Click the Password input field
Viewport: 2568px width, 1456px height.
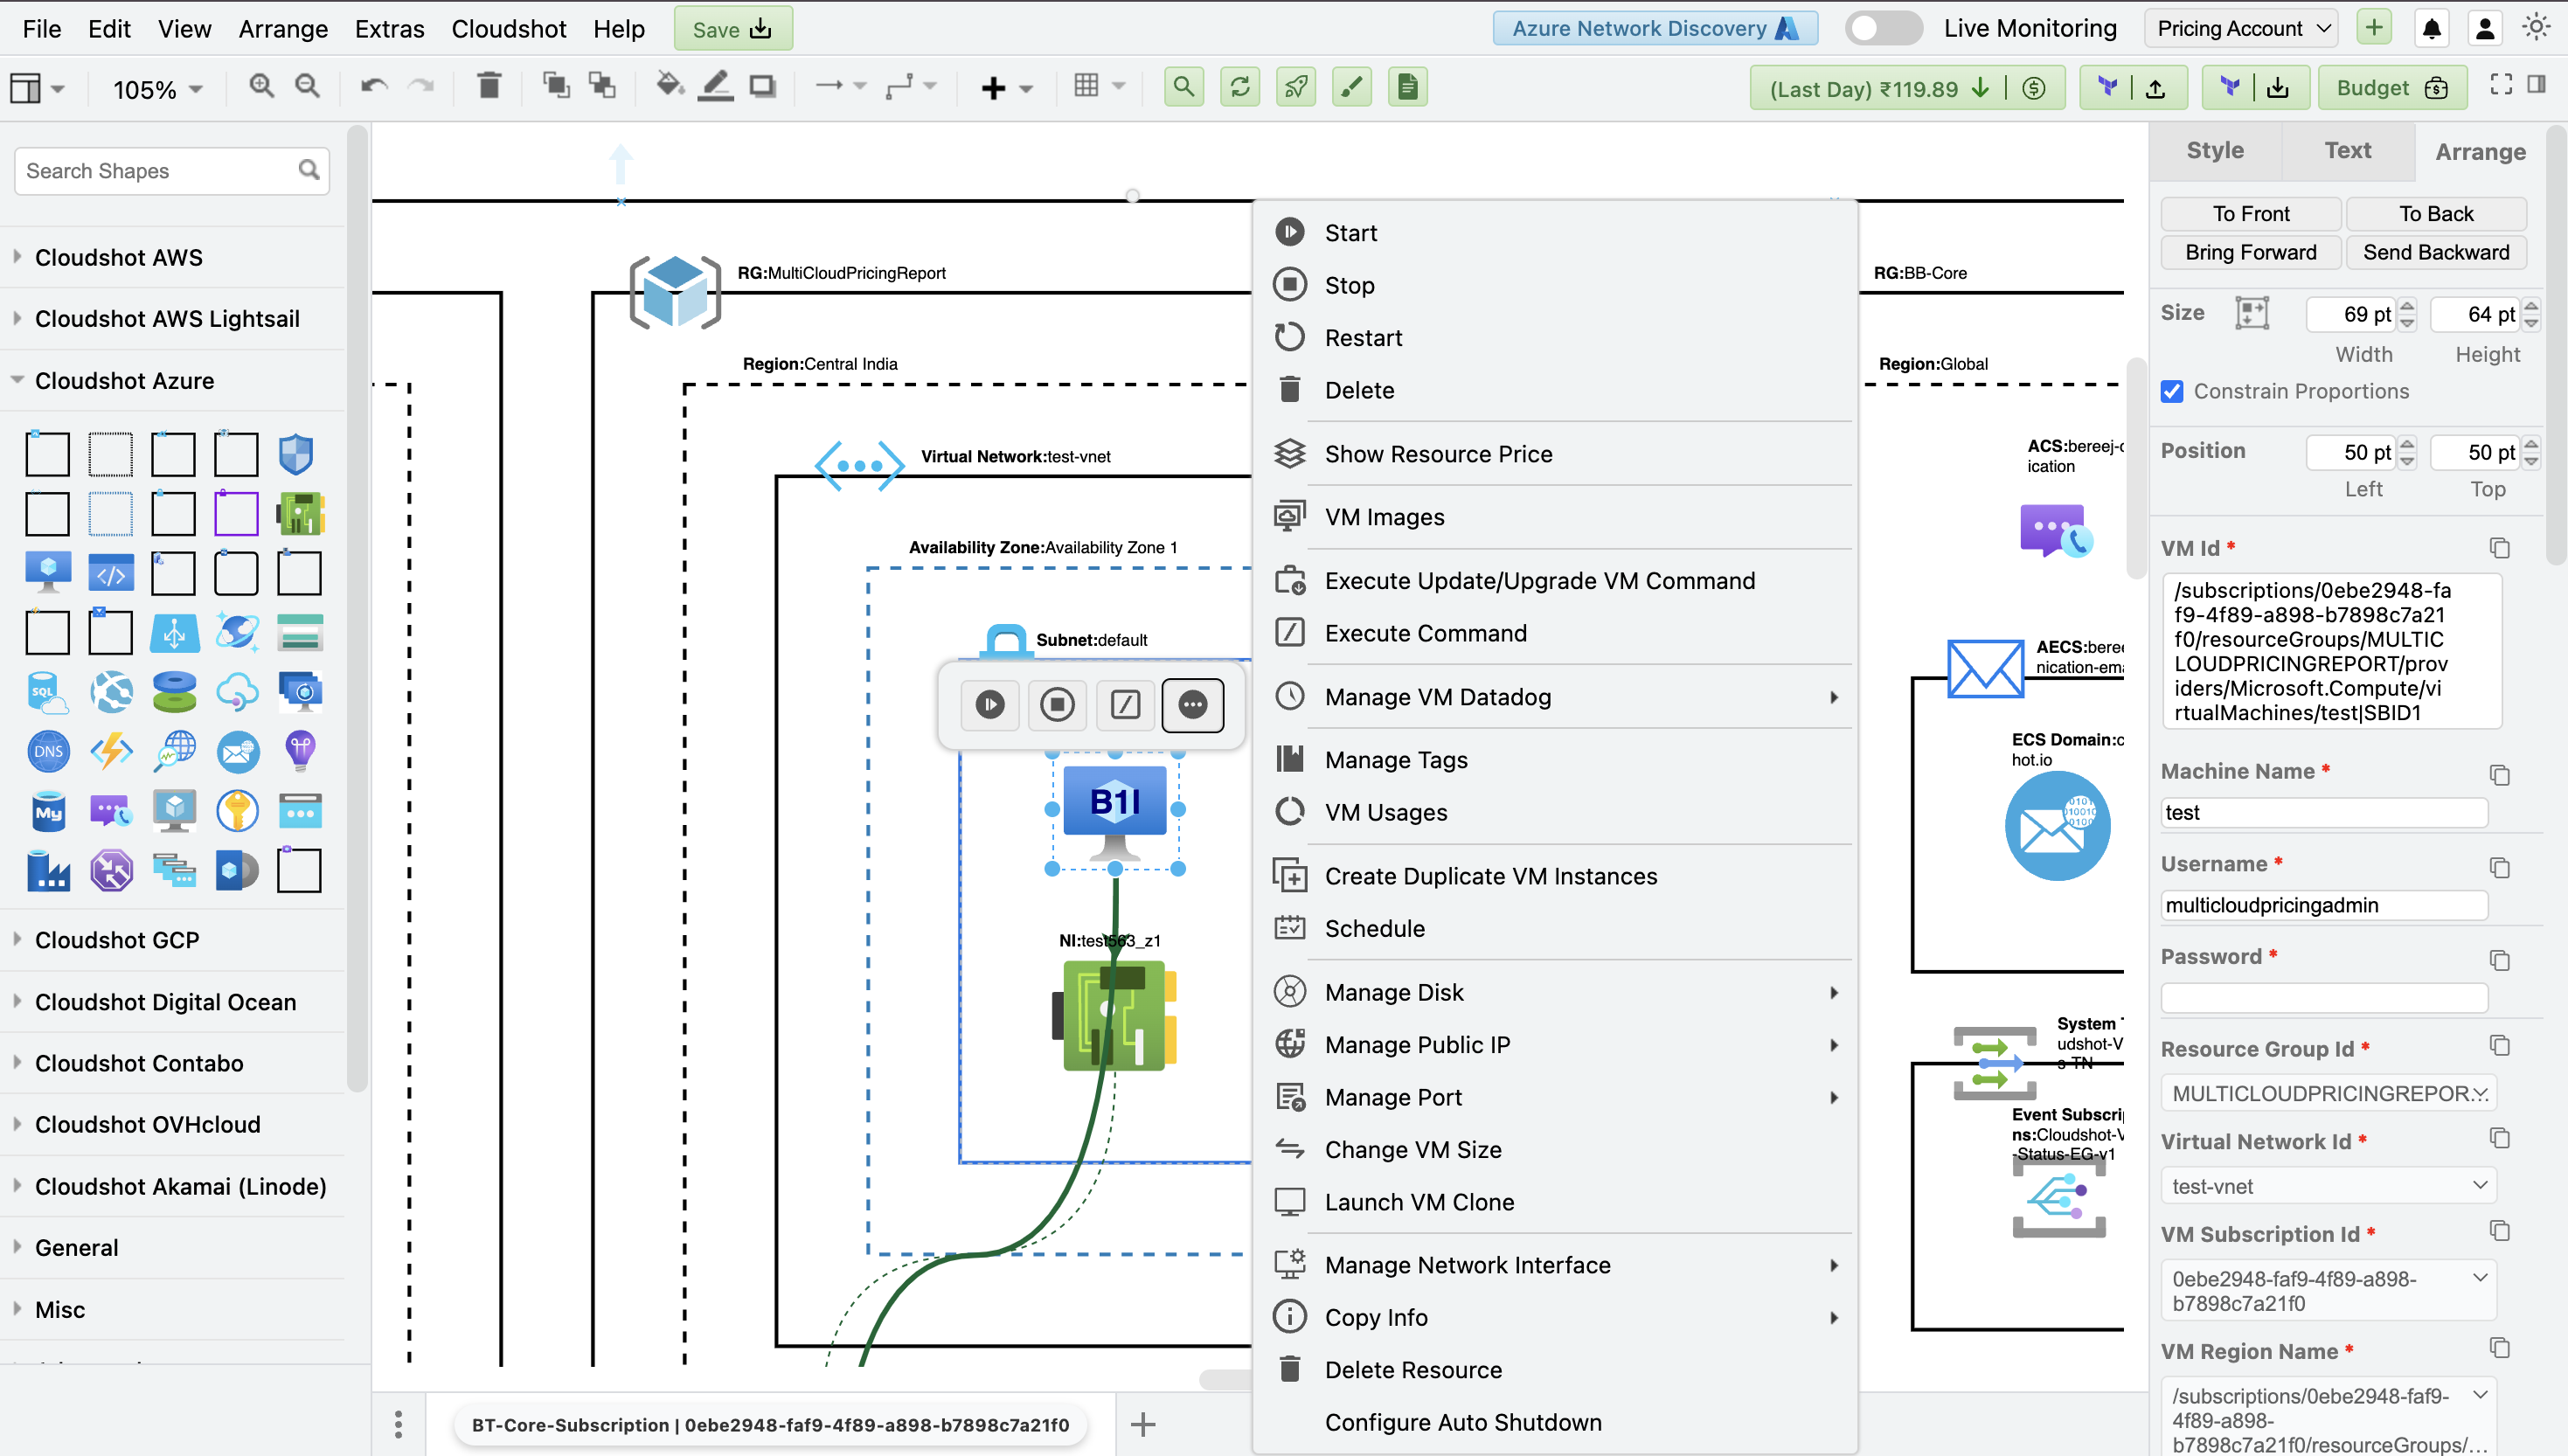[x=2324, y=997]
